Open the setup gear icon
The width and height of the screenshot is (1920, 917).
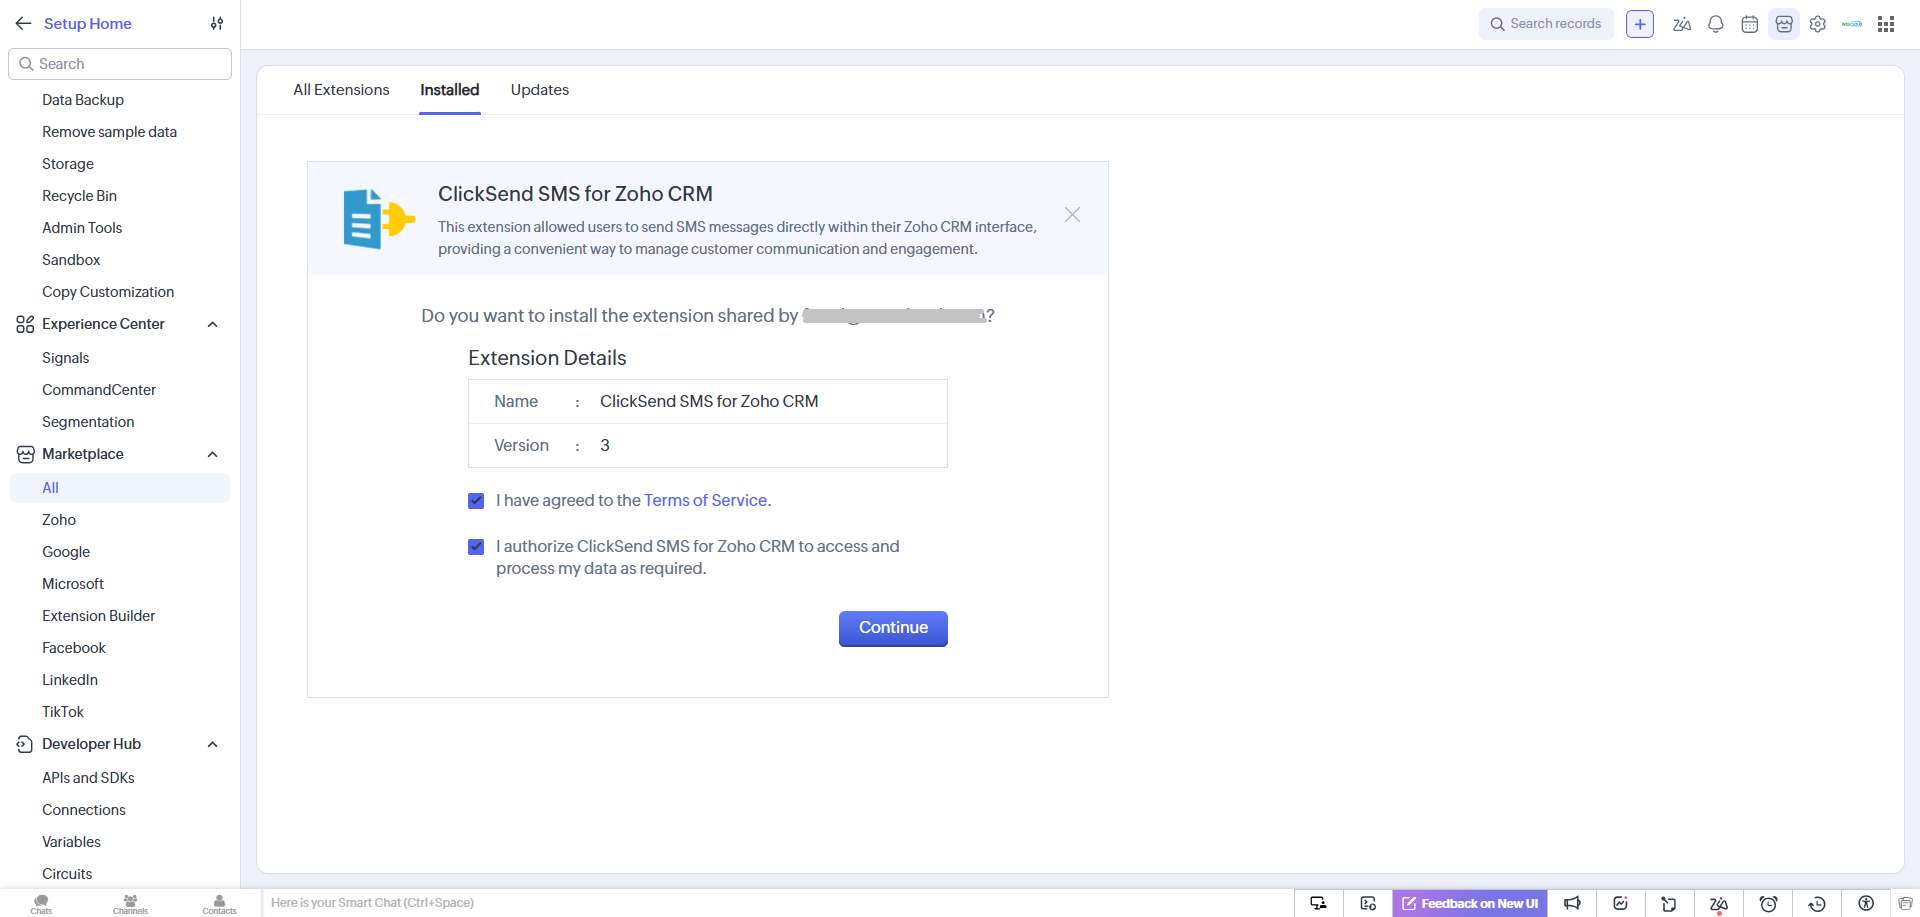tap(1818, 24)
